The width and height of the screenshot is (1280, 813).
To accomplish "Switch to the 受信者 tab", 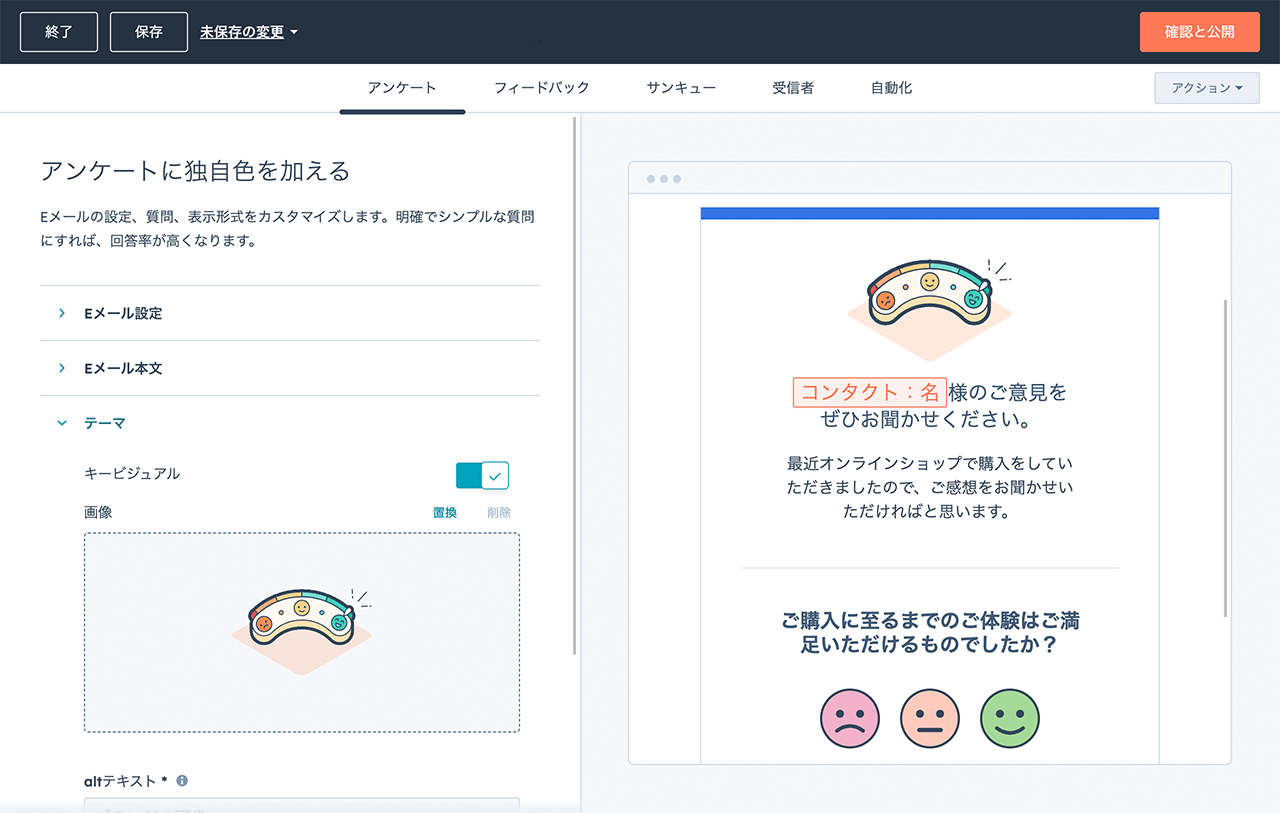I will [793, 88].
